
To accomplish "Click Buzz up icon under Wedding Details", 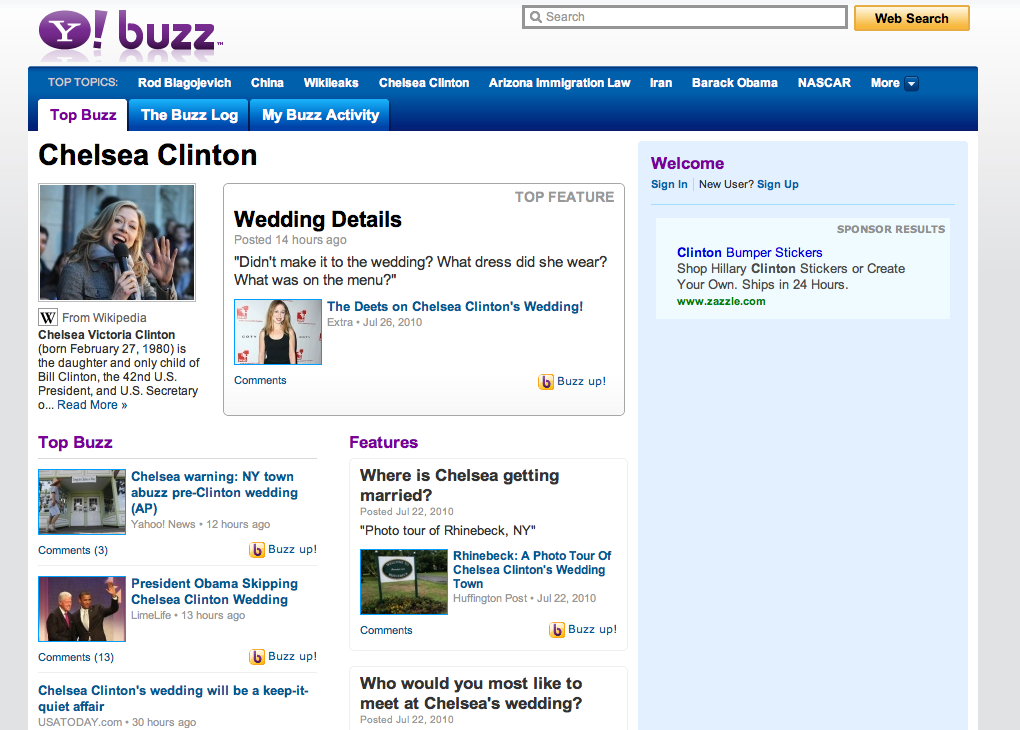I will [546, 382].
